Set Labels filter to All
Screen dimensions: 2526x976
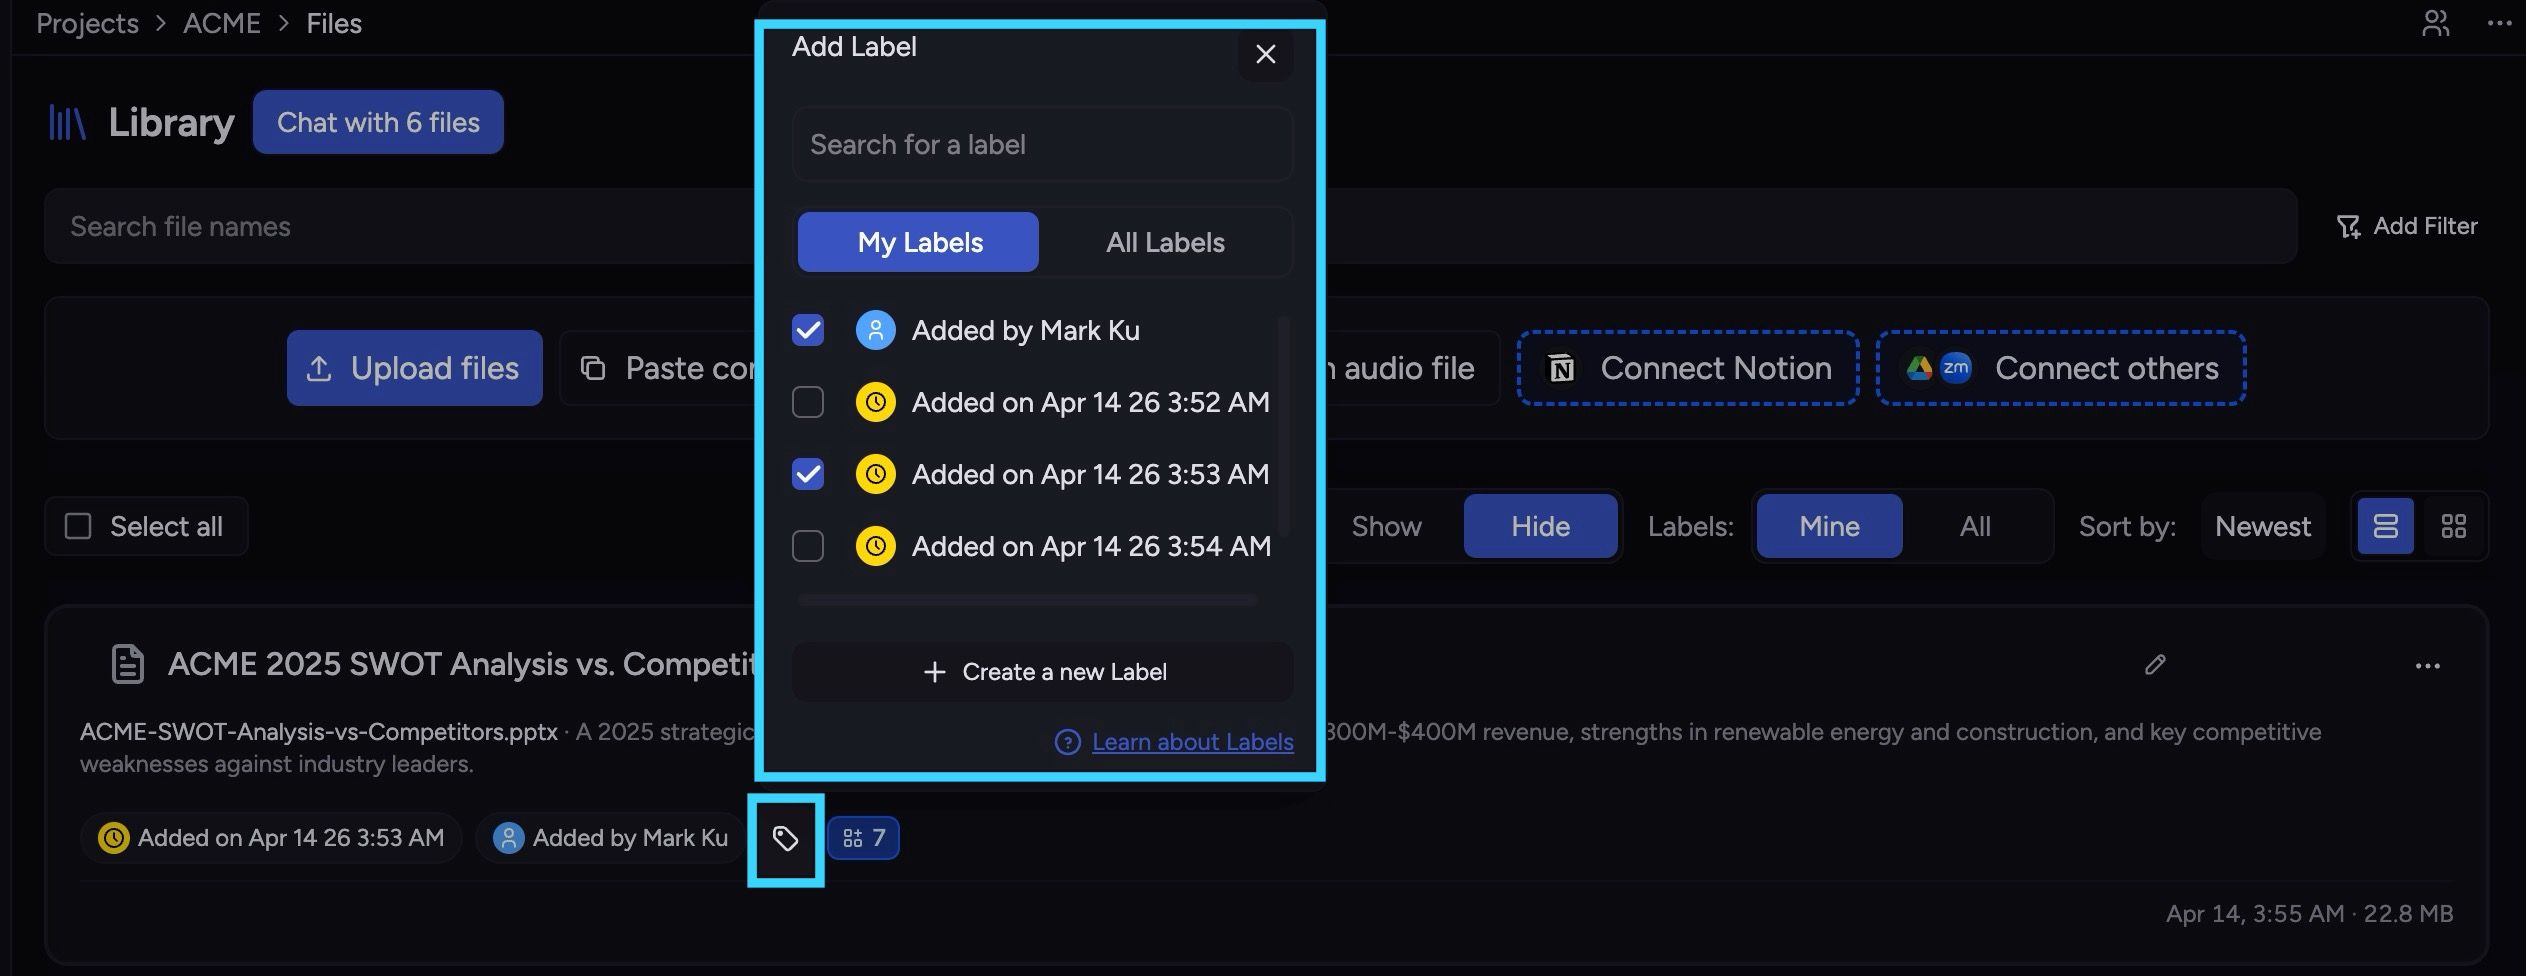[1975, 526]
